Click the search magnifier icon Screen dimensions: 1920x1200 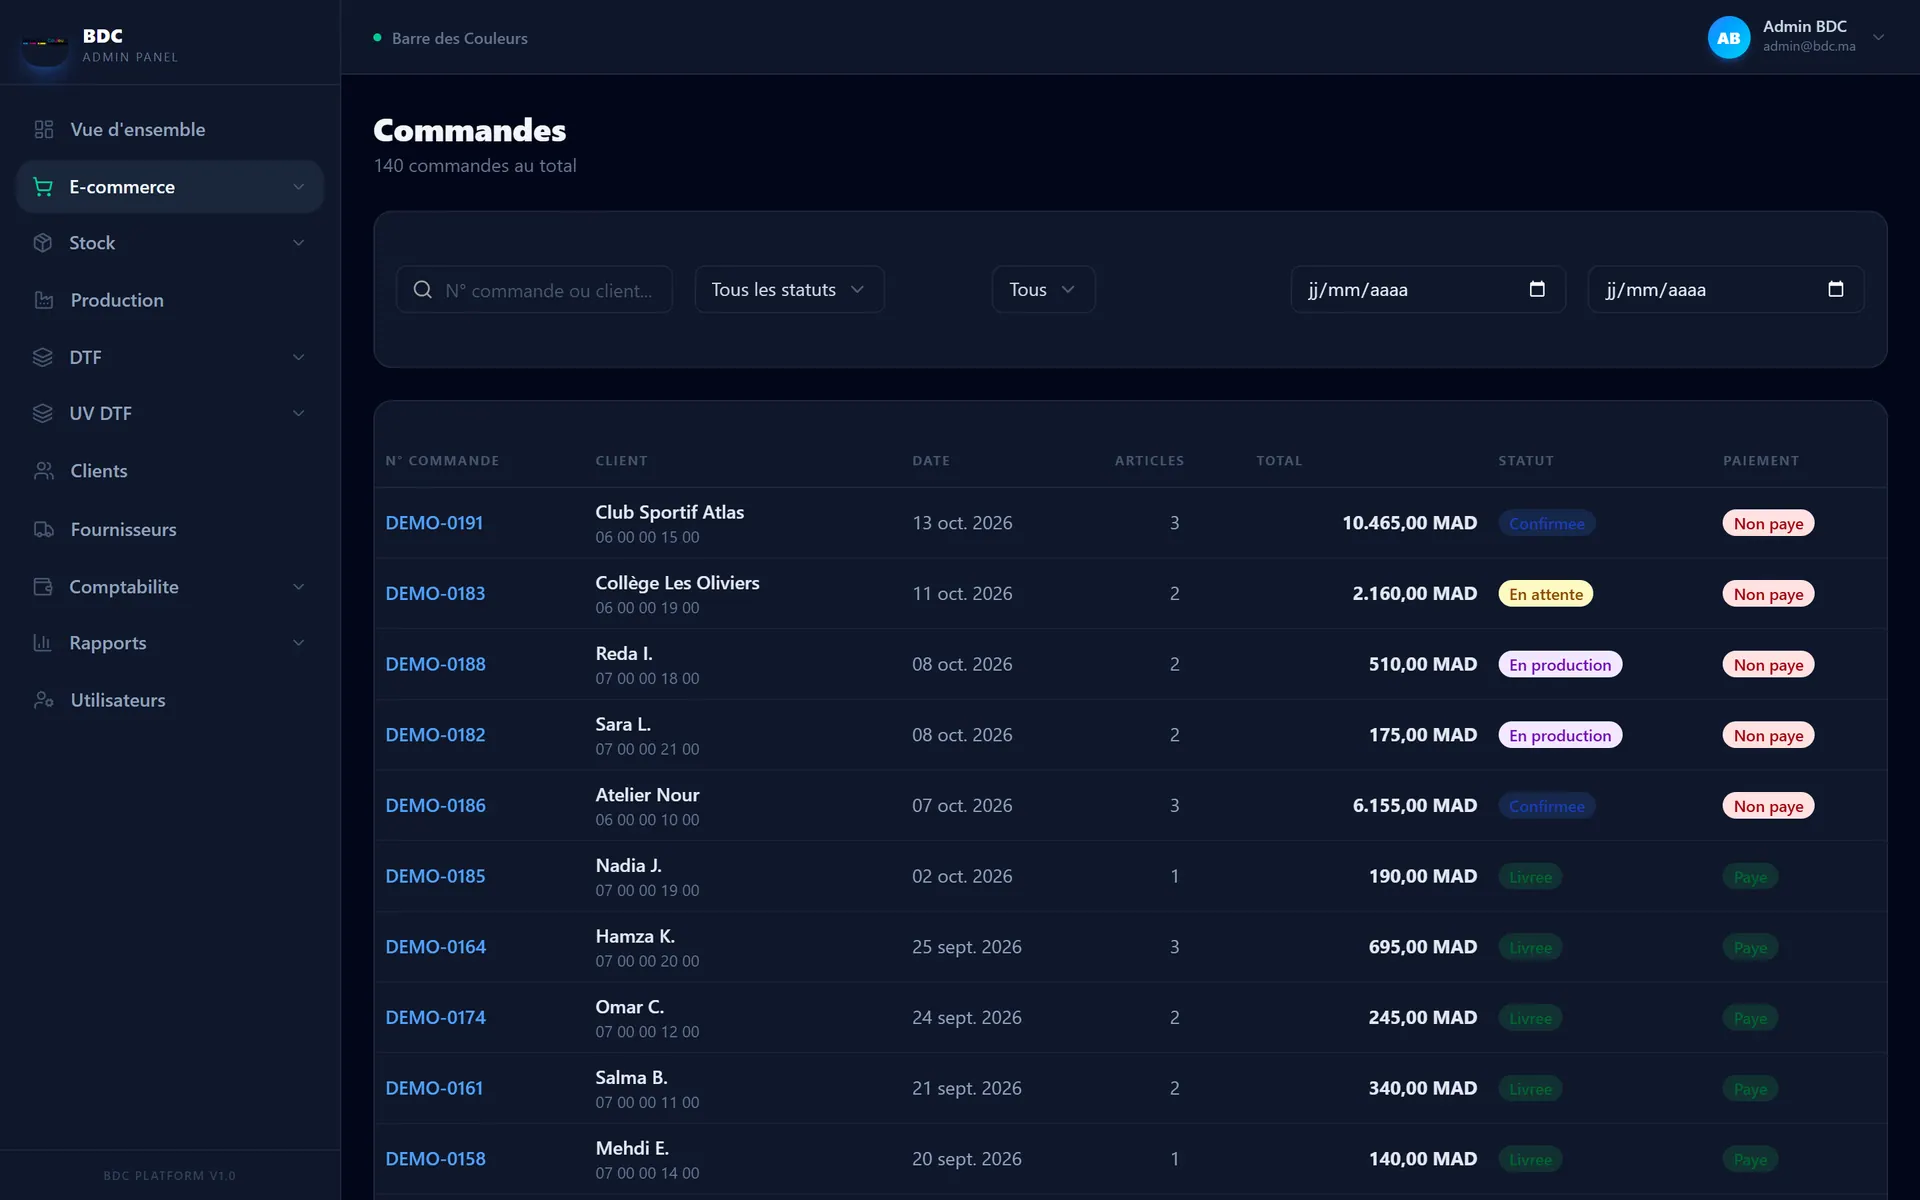(423, 290)
